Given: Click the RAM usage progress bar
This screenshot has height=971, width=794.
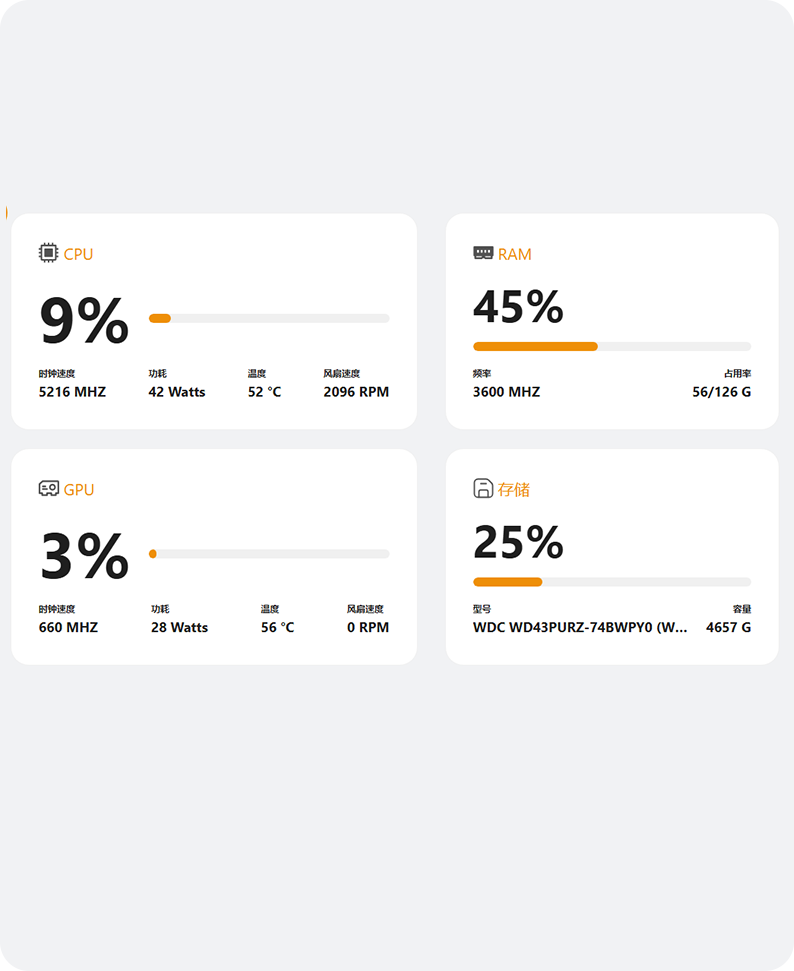Looking at the screenshot, I should (x=612, y=346).
